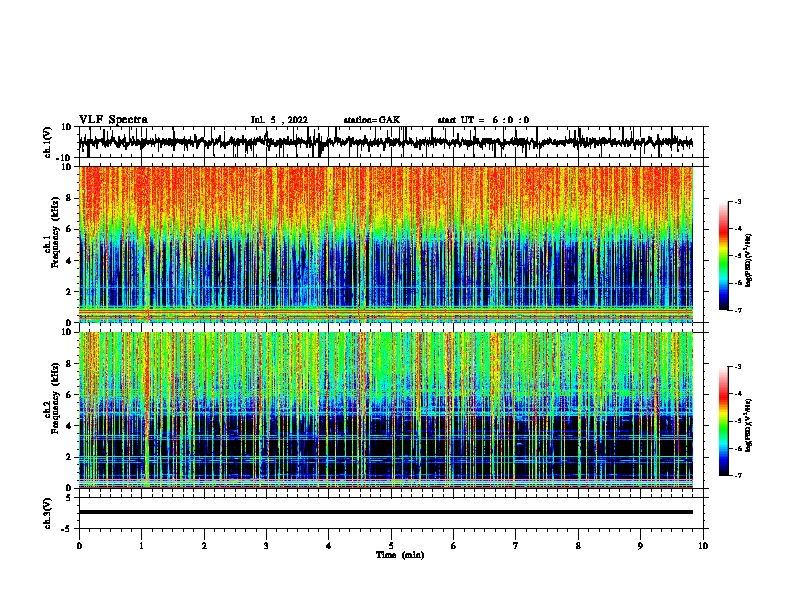Click the time-axis tick label "6"

tap(454, 546)
